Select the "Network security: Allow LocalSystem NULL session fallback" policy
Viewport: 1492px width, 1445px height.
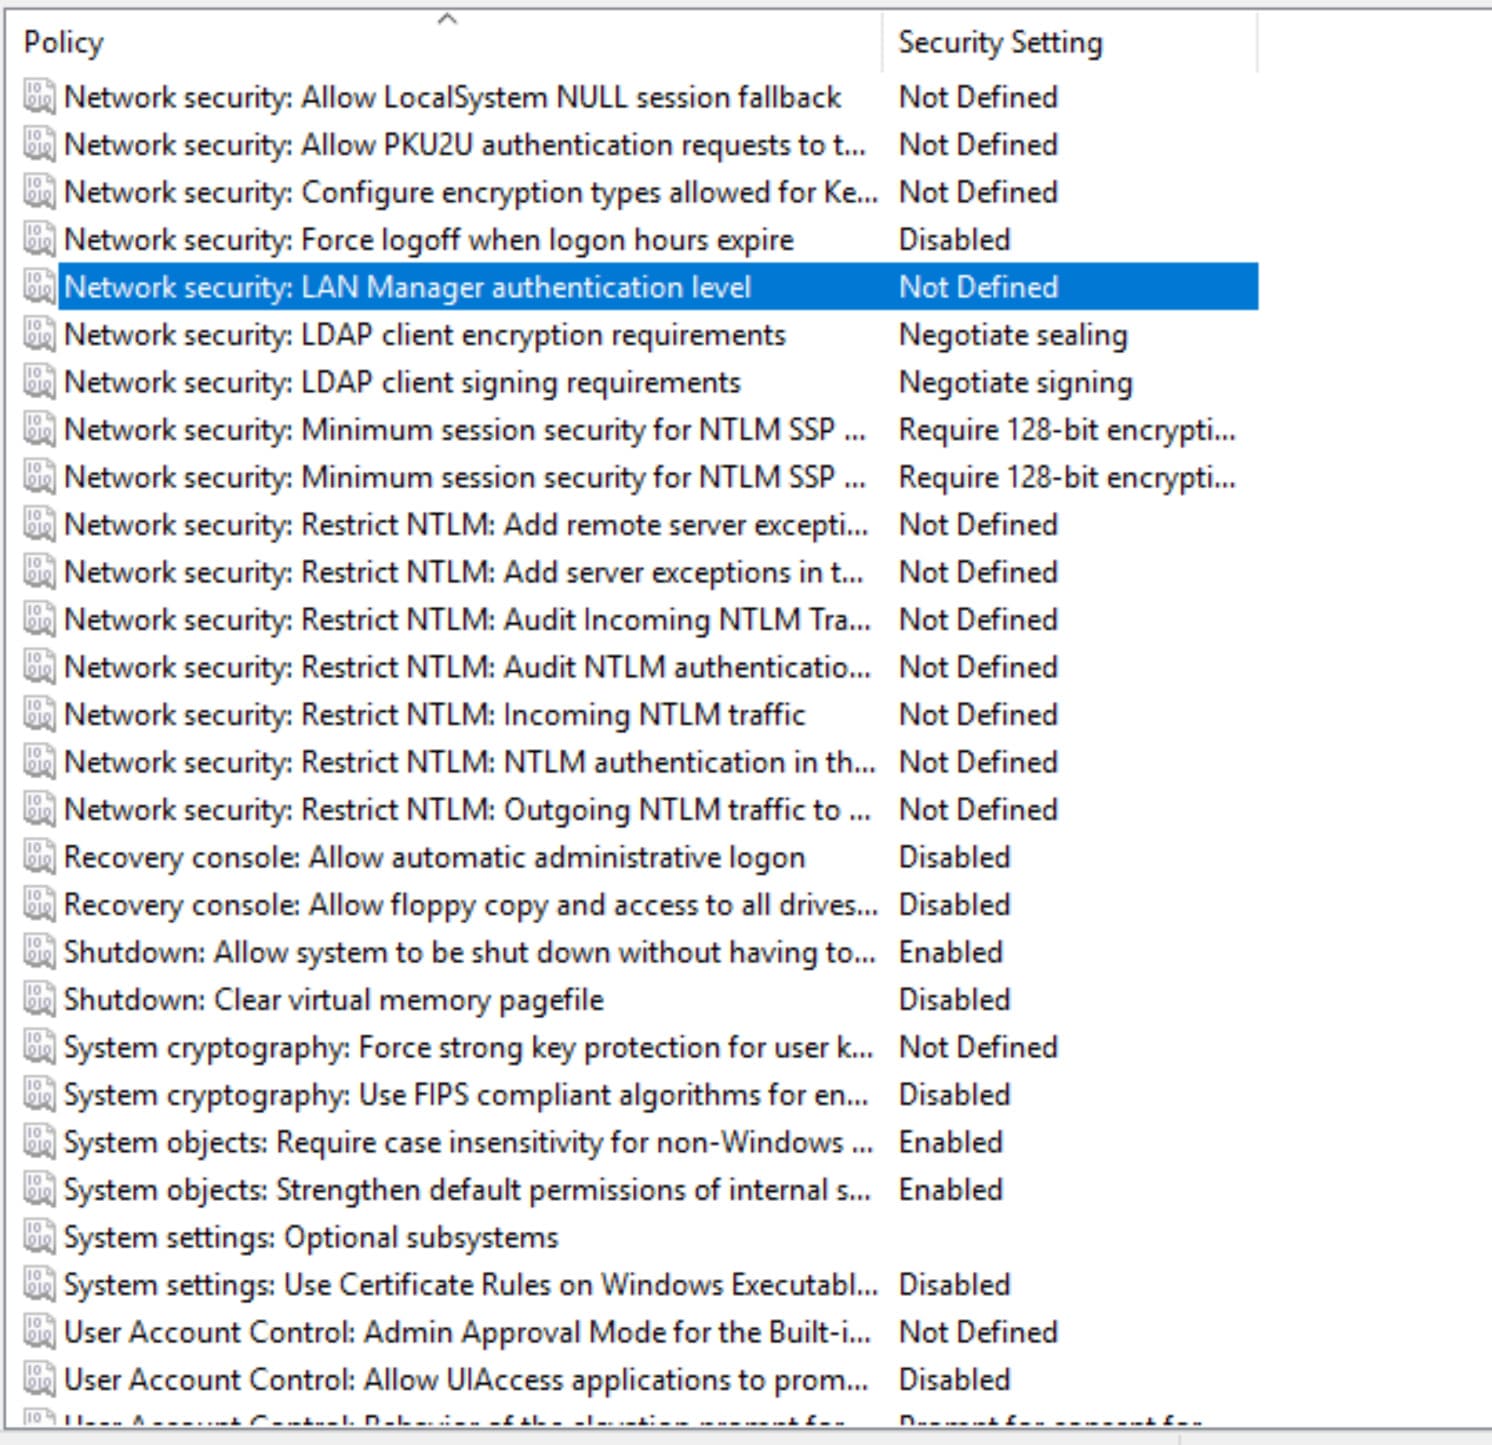450,97
